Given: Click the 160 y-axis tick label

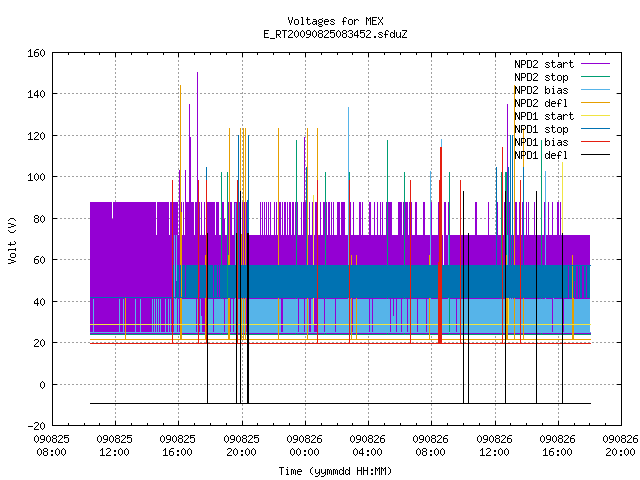Looking at the screenshot, I should tap(36, 53).
